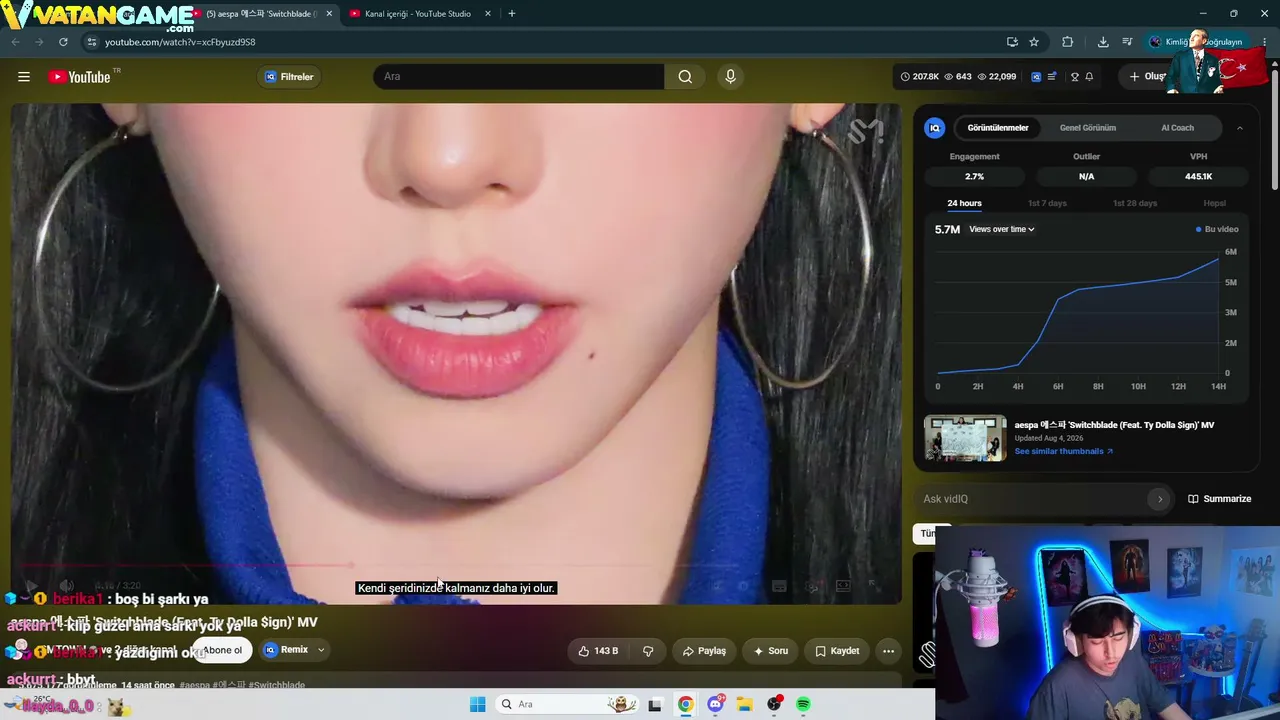Switch to the Genel Görünüm tab
The image size is (1280, 720).
[1088, 128]
